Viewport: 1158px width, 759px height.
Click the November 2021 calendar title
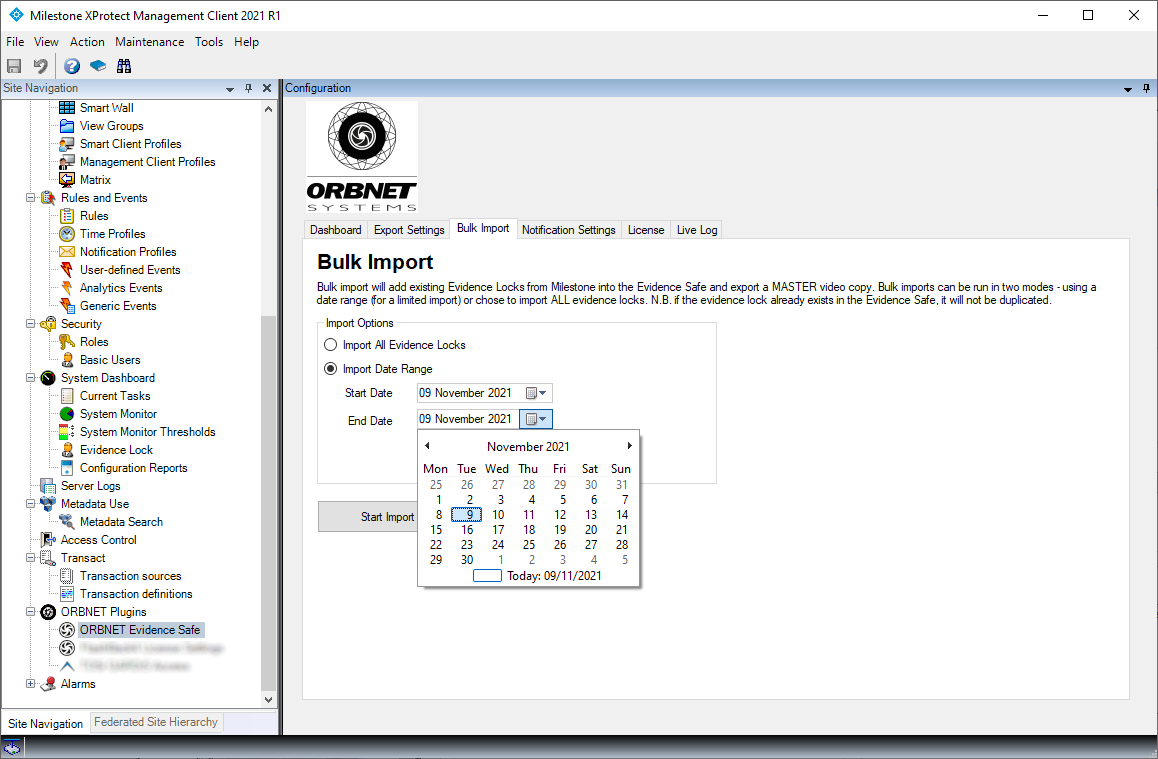click(x=528, y=447)
